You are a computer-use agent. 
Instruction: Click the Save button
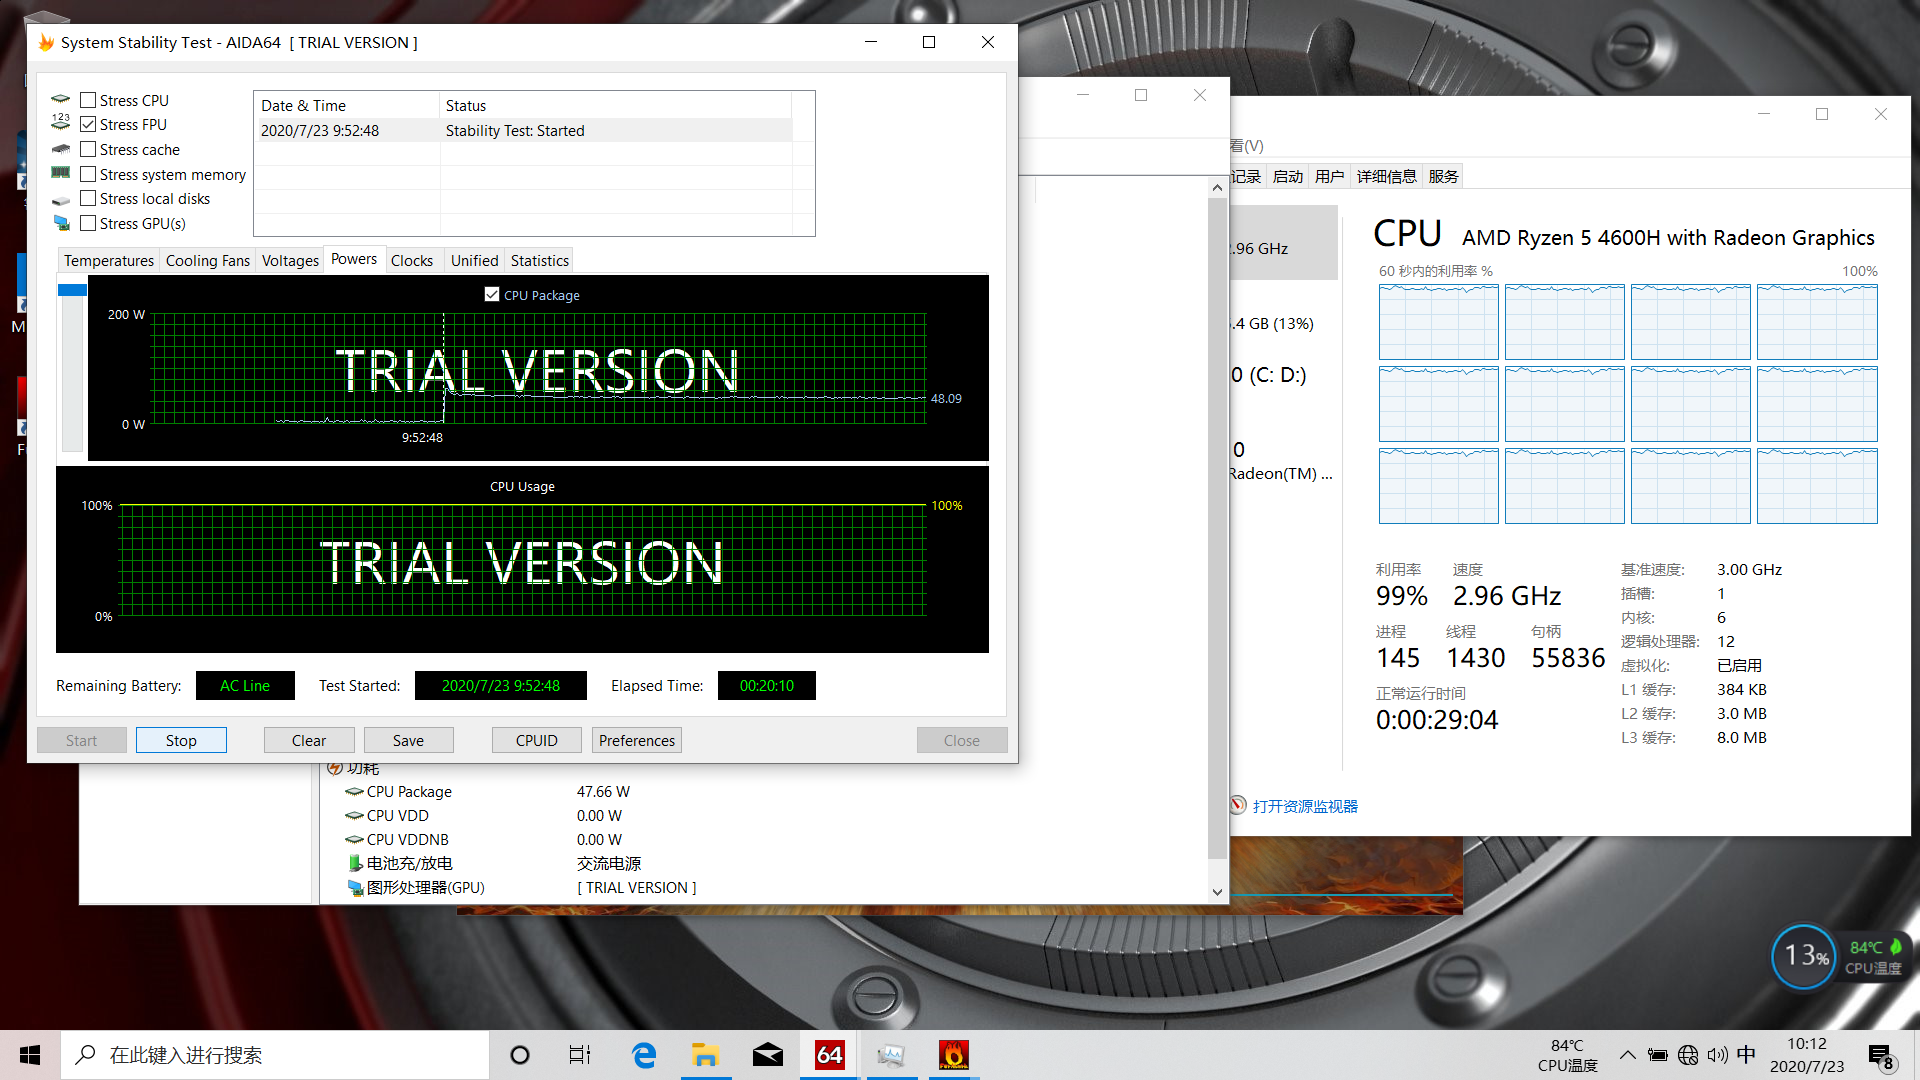(x=408, y=740)
